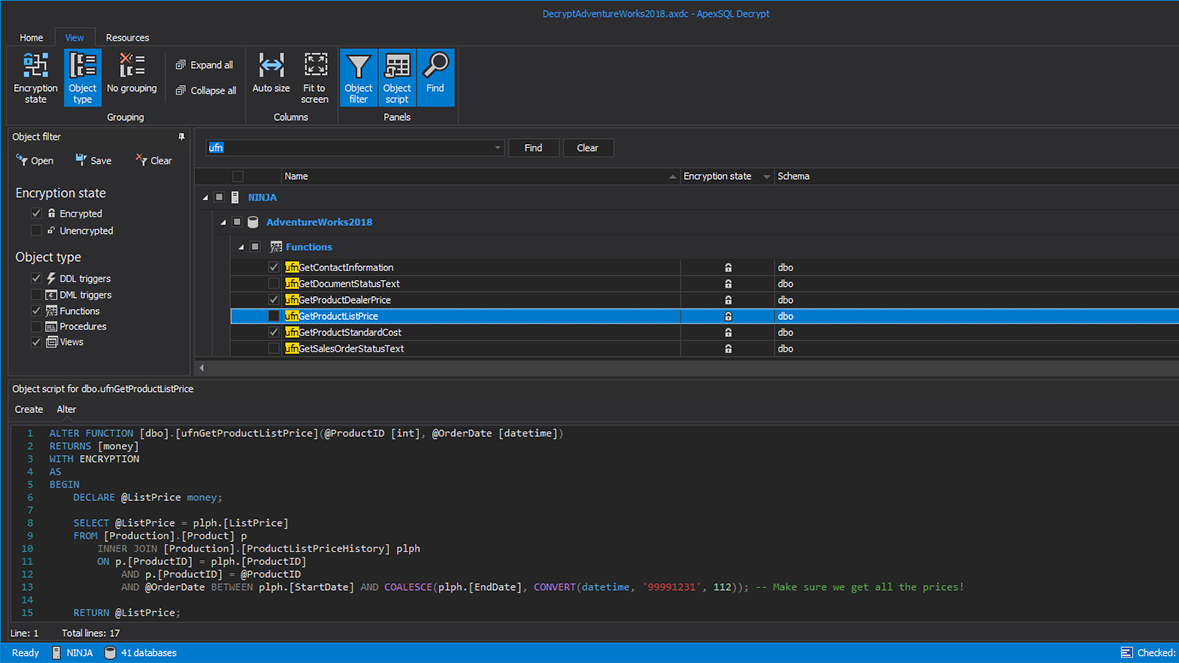Image resolution: width=1179 pixels, height=663 pixels.
Task: Toggle the Object filter panel
Action: click(x=359, y=77)
